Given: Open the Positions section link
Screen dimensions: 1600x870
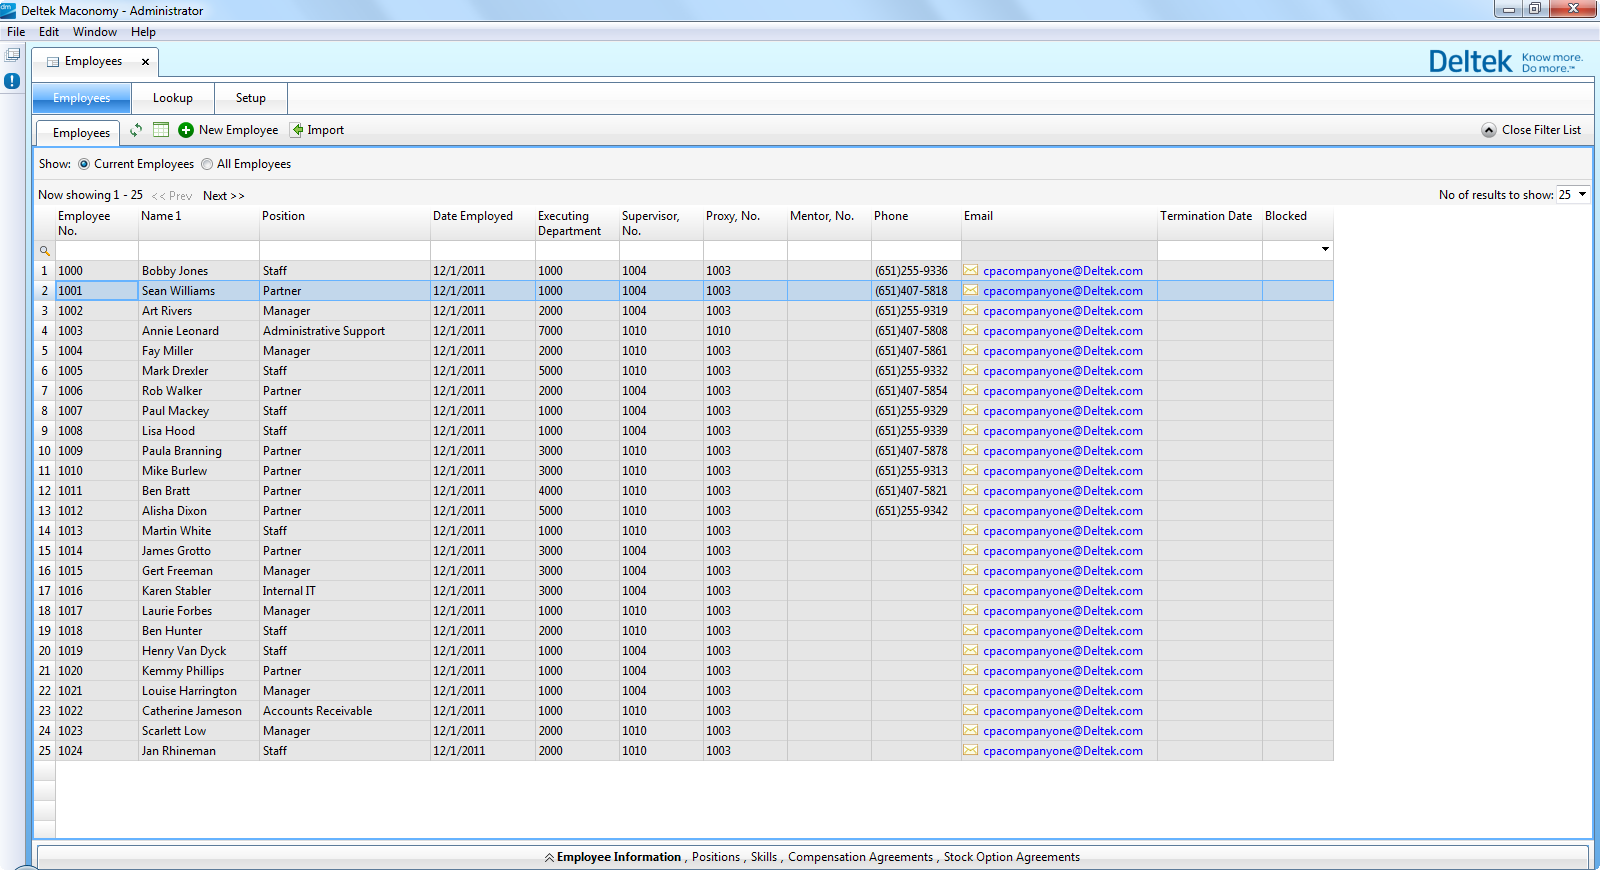Looking at the screenshot, I should tap(716, 857).
